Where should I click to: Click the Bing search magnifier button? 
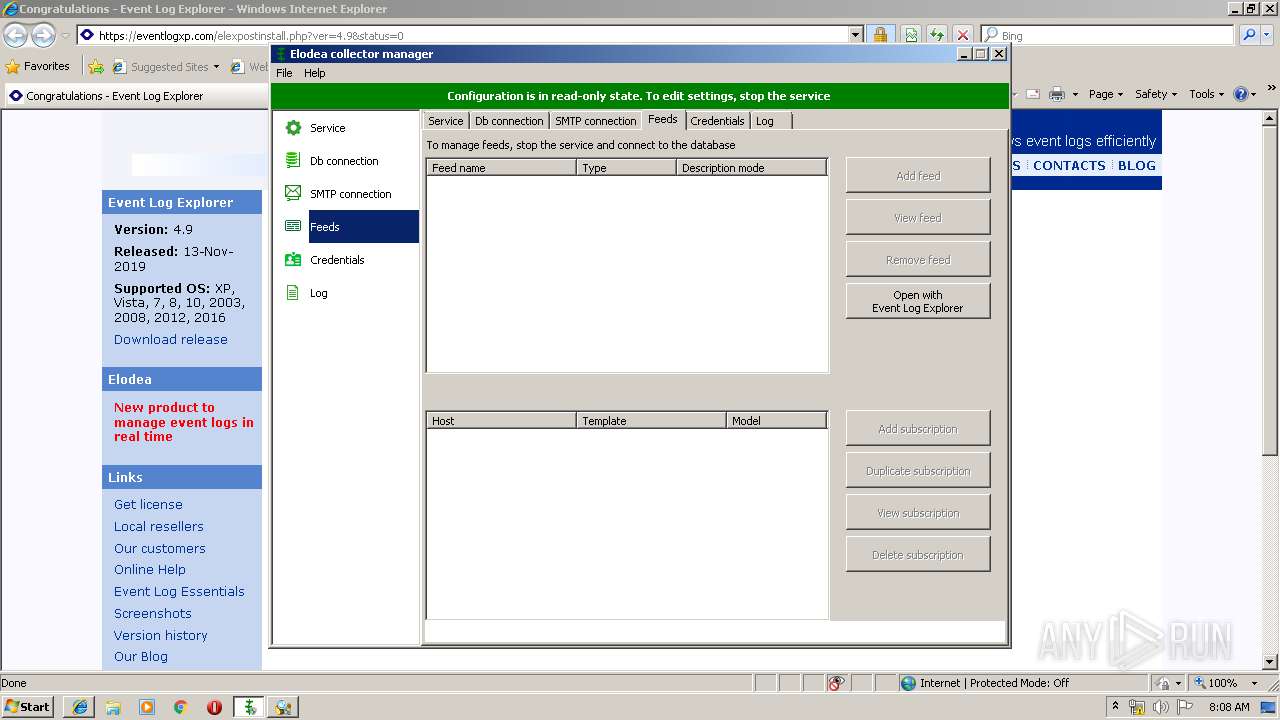[x=1249, y=35]
